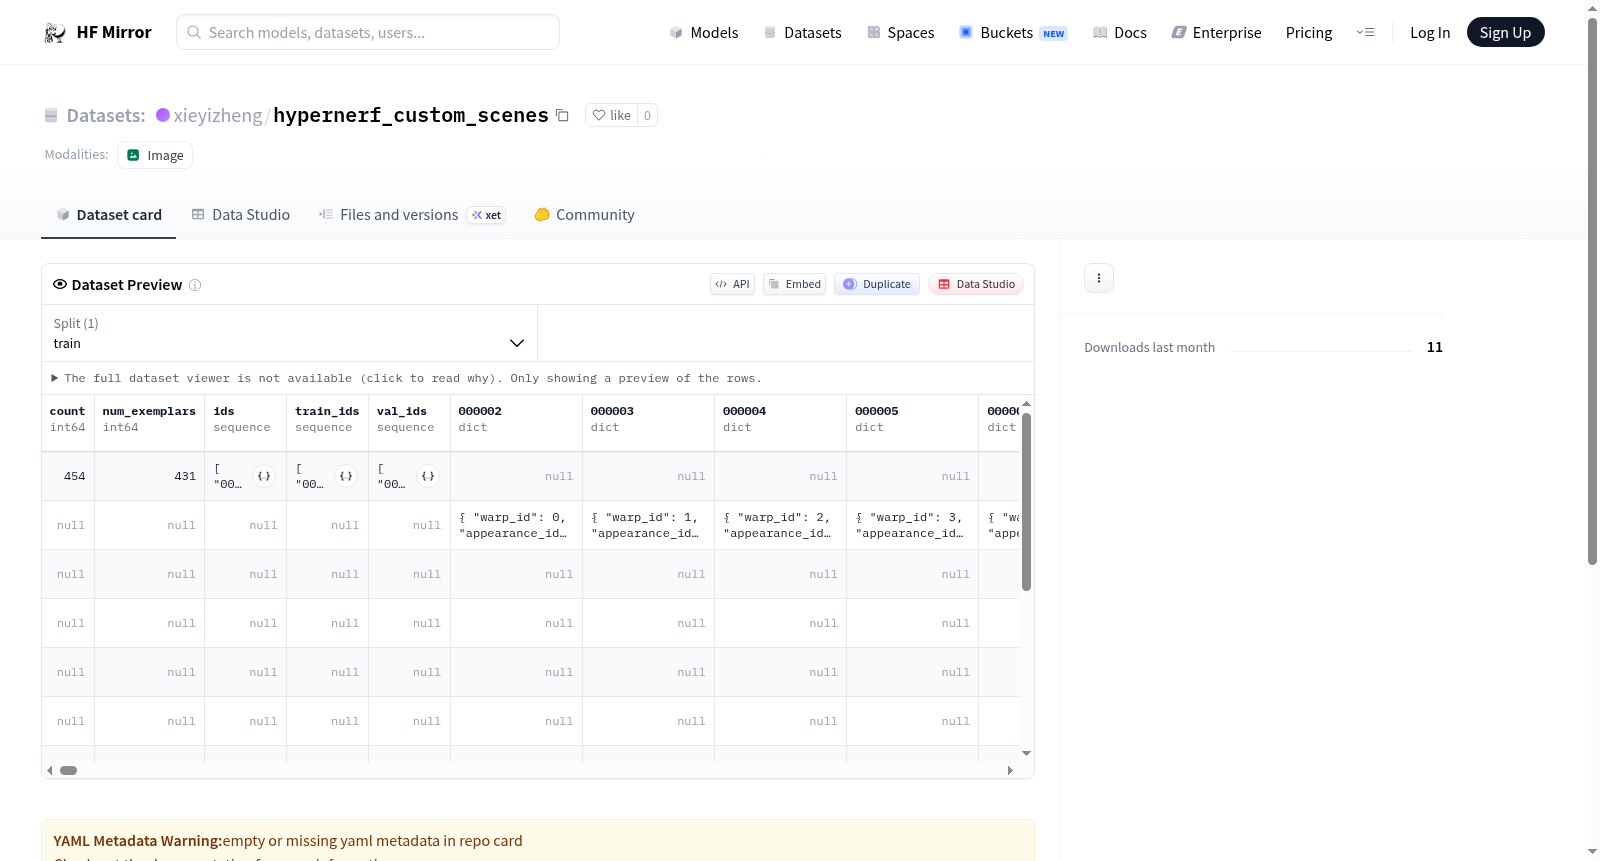Click the Spaces grid icon in navbar
The height and width of the screenshot is (861, 1600).
tap(874, 33)
